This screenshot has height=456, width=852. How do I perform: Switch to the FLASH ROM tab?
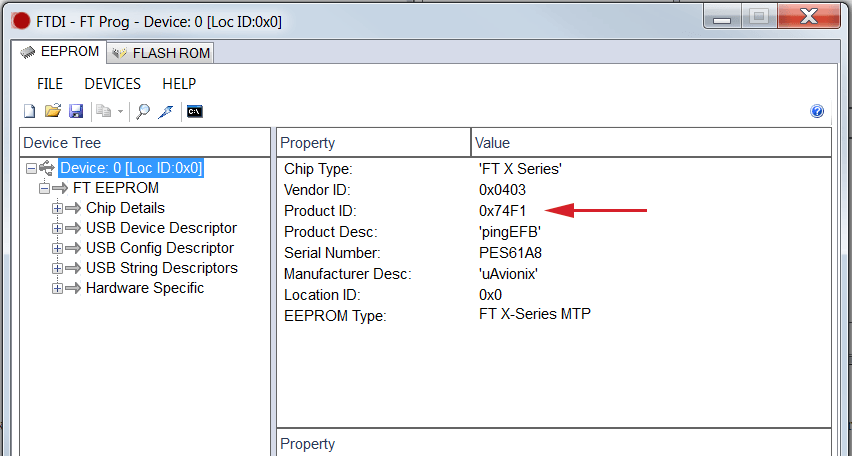click(161, 53)
